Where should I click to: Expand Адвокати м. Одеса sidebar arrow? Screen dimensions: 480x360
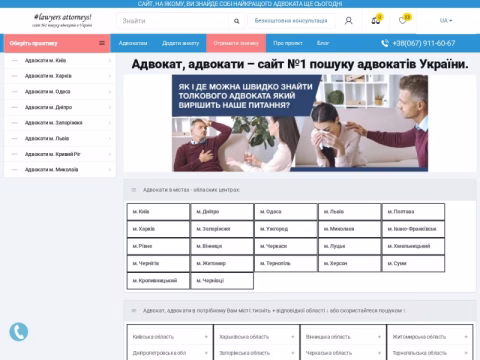click(110, 92)
